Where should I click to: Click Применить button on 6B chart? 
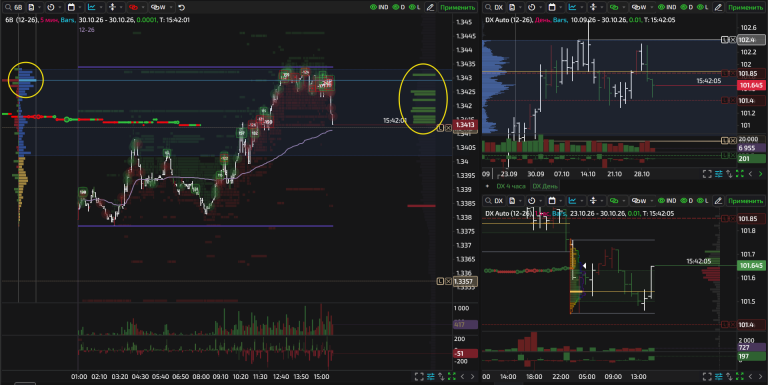point(457,7)
